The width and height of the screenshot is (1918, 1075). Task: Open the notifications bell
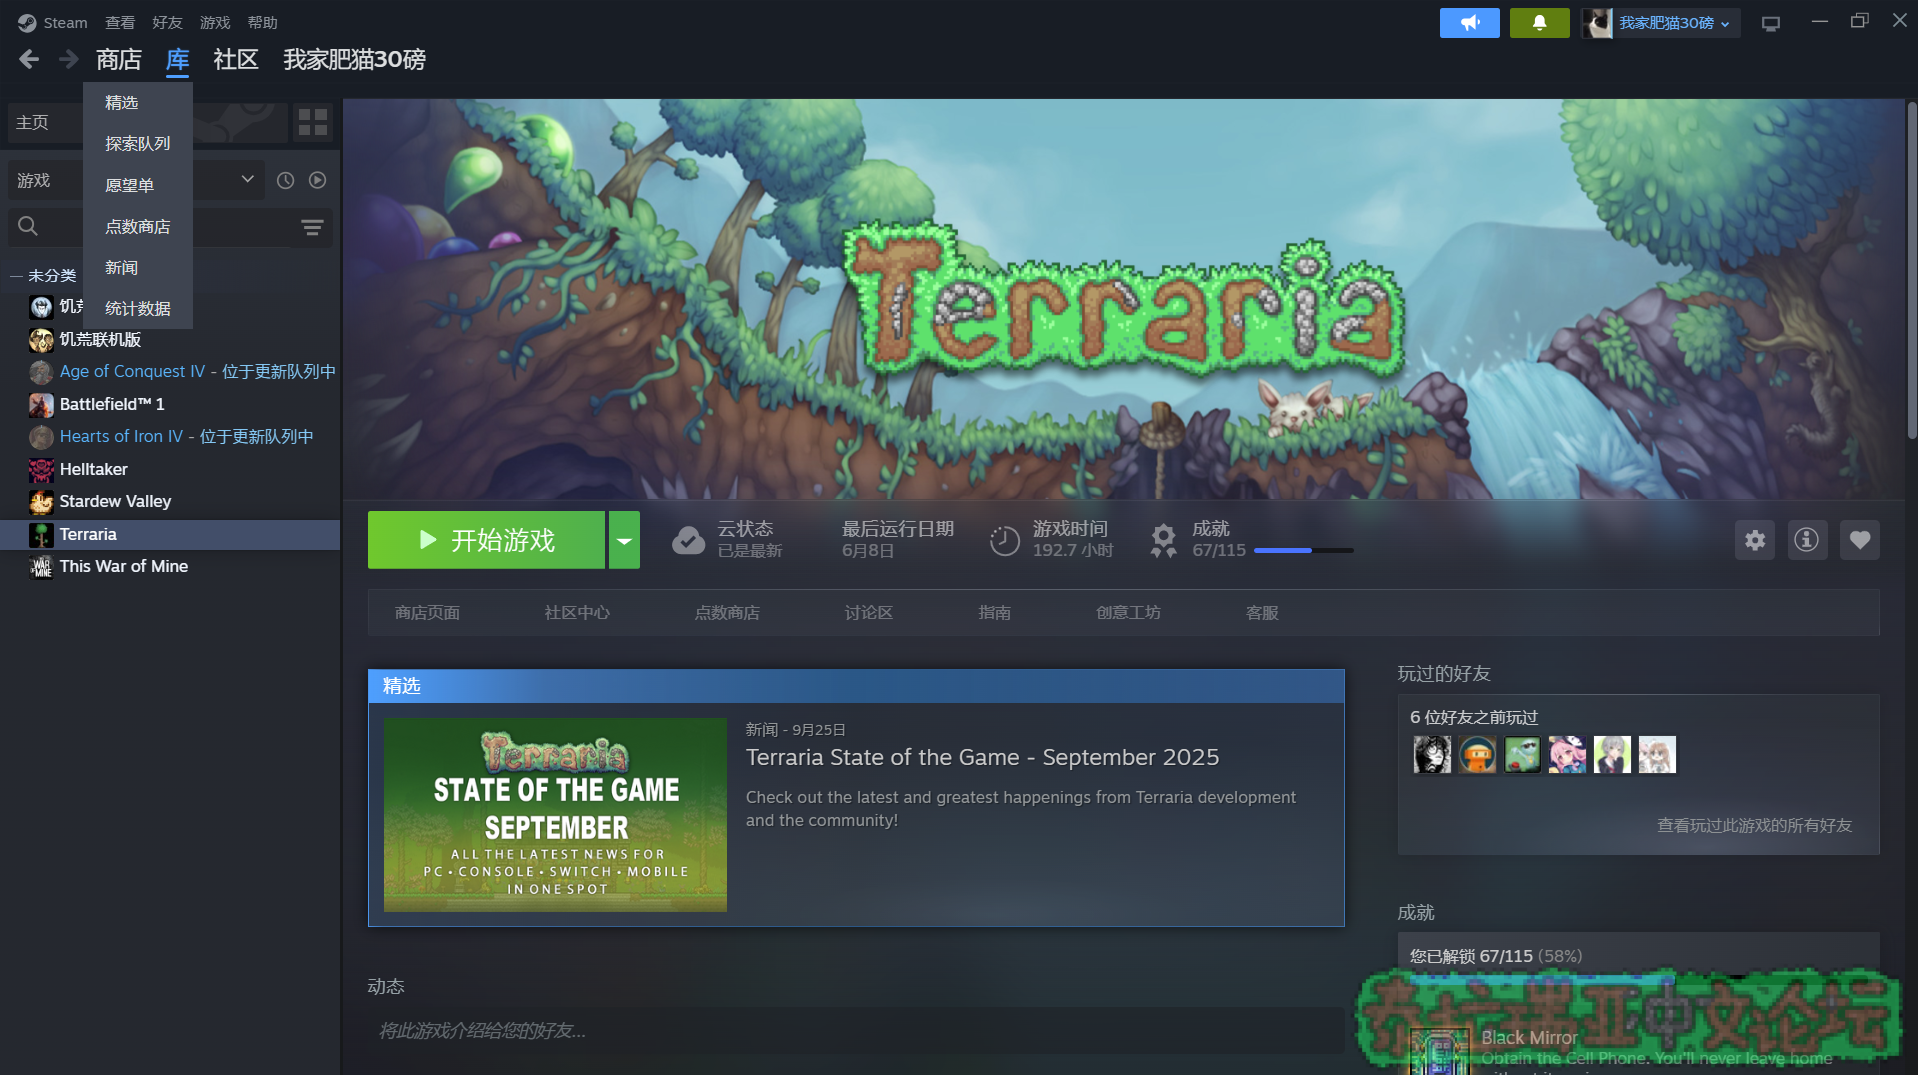click(1538, 23)
